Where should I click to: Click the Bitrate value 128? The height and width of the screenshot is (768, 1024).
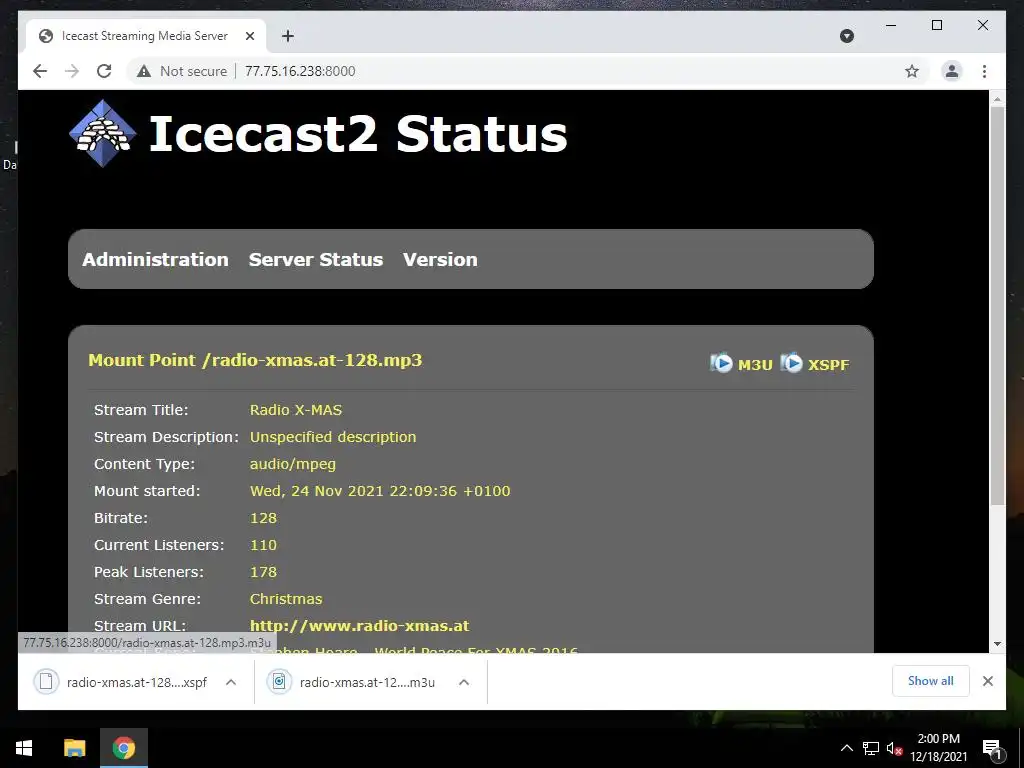coord(263,518)
